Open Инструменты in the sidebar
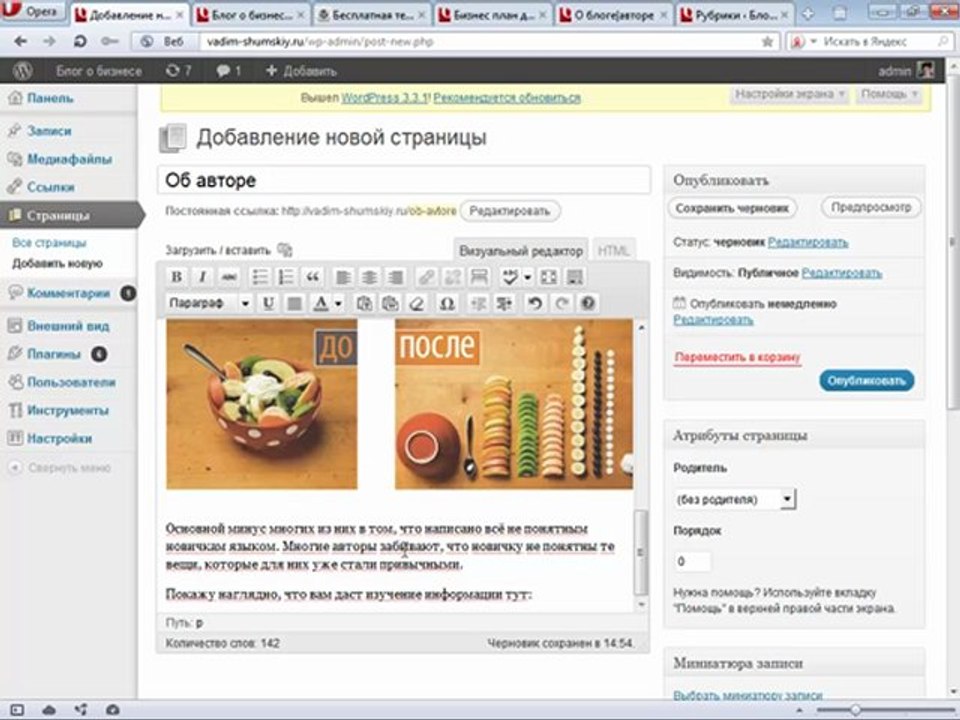This screenshot has width=960, height=720. [69, 410]
